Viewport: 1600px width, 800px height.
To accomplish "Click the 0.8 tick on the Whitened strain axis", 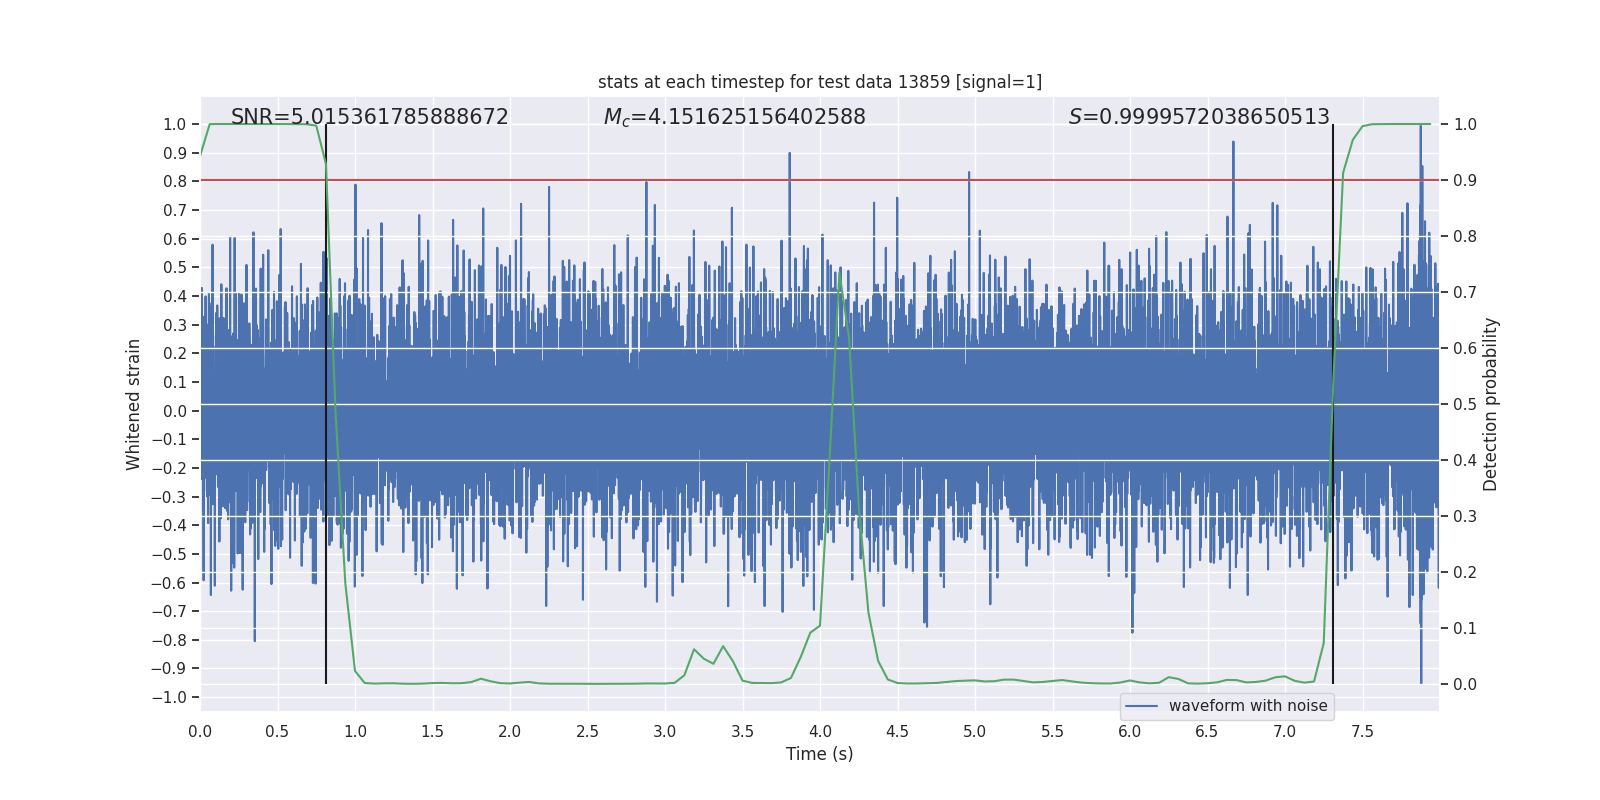I will point(175,182).
